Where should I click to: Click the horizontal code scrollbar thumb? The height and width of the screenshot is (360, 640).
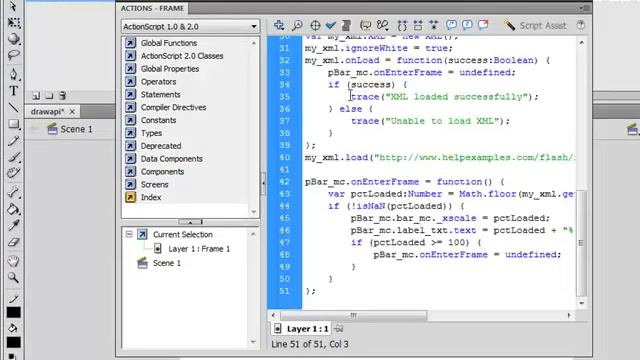353,315
